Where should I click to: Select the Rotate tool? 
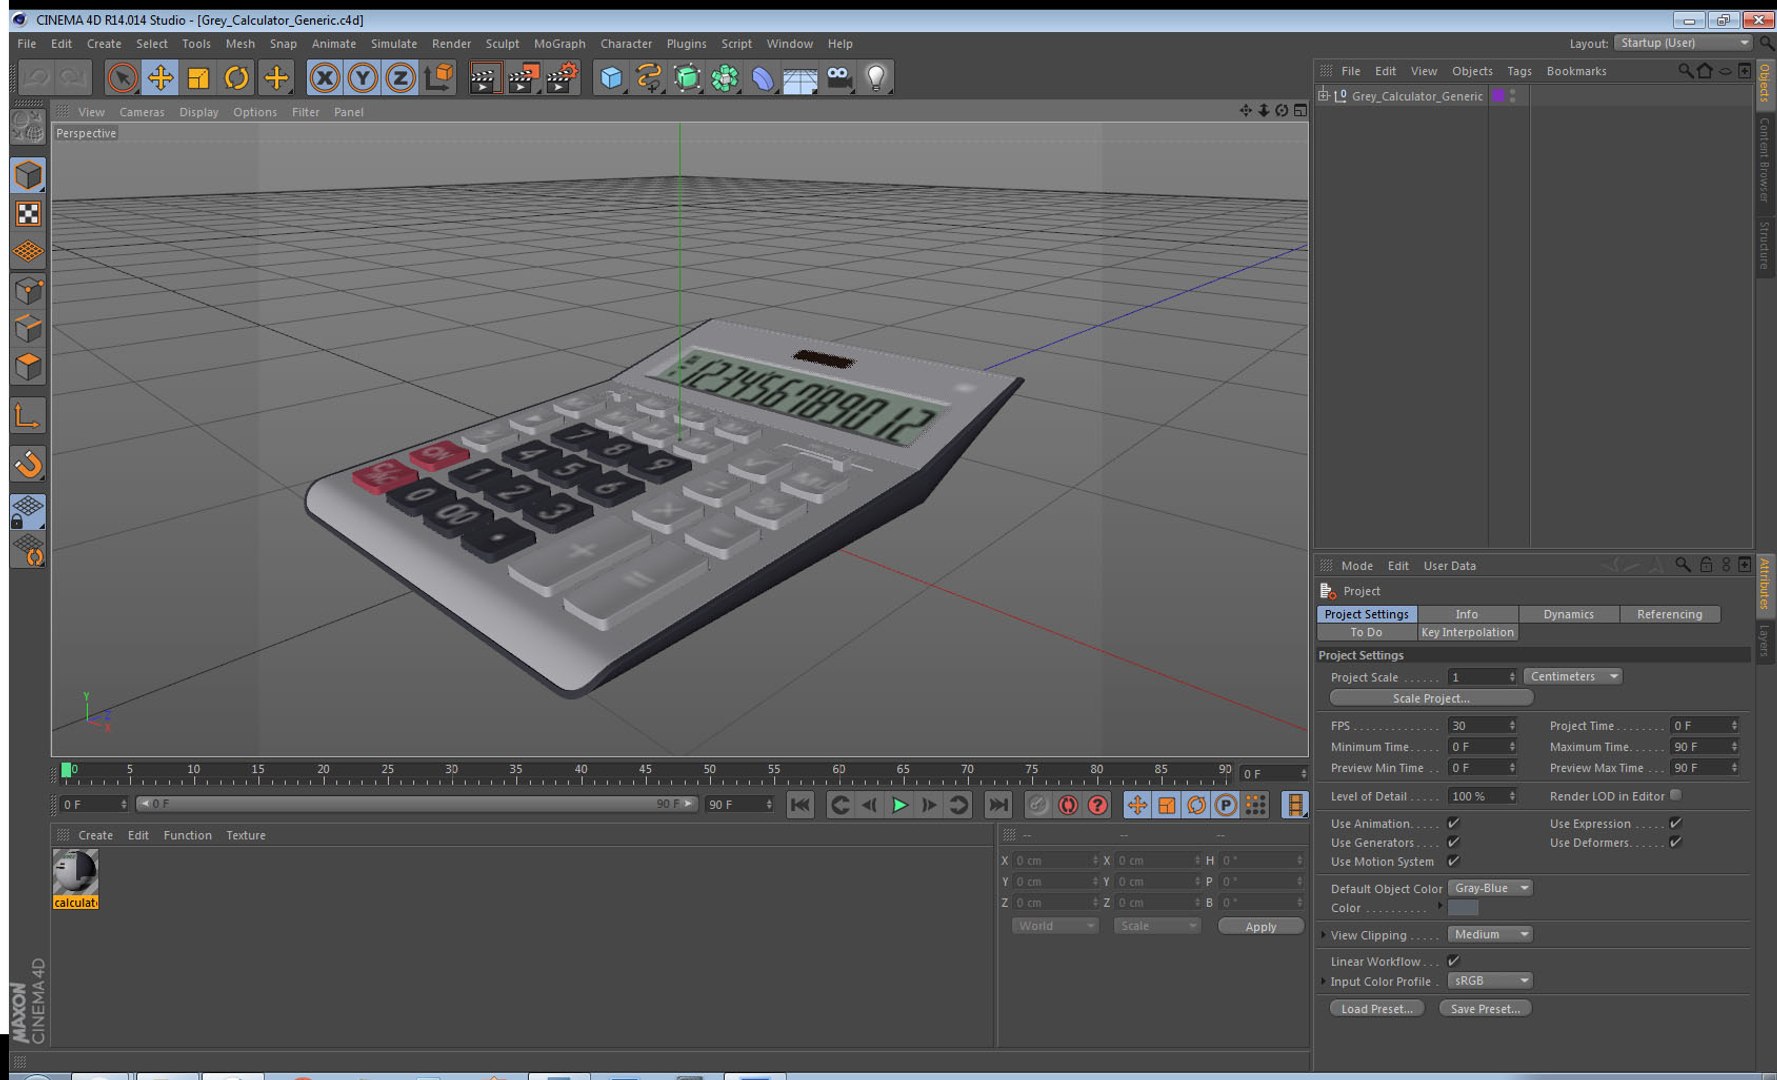click(236, 78)
